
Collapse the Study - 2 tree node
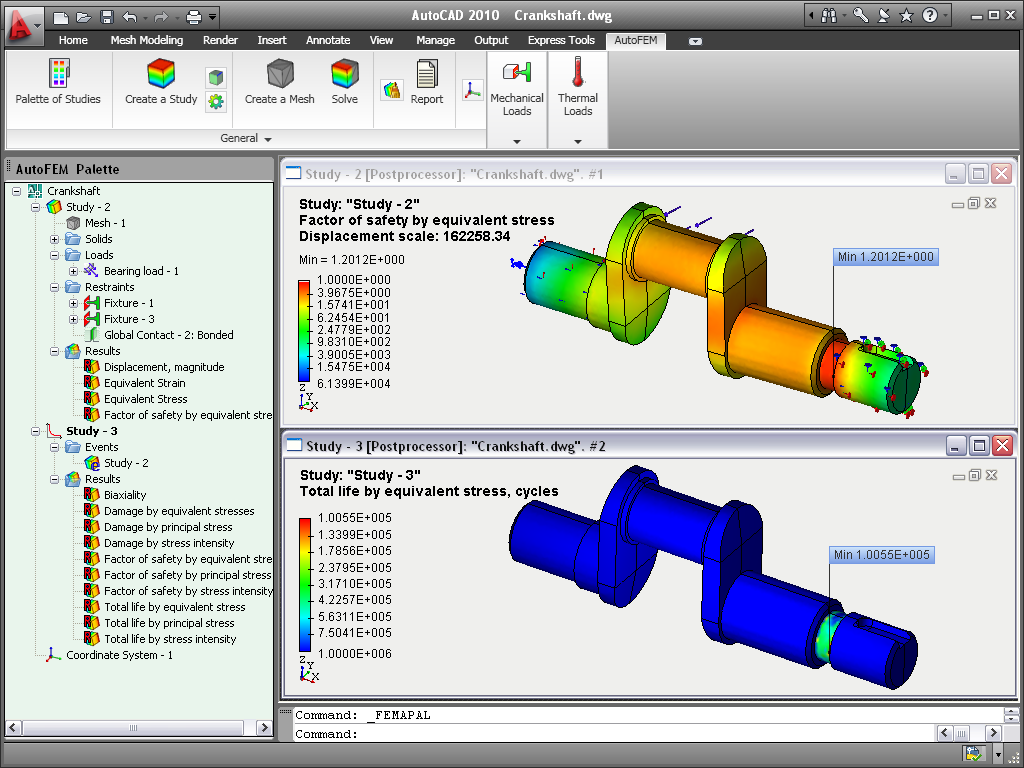point(36,207)
